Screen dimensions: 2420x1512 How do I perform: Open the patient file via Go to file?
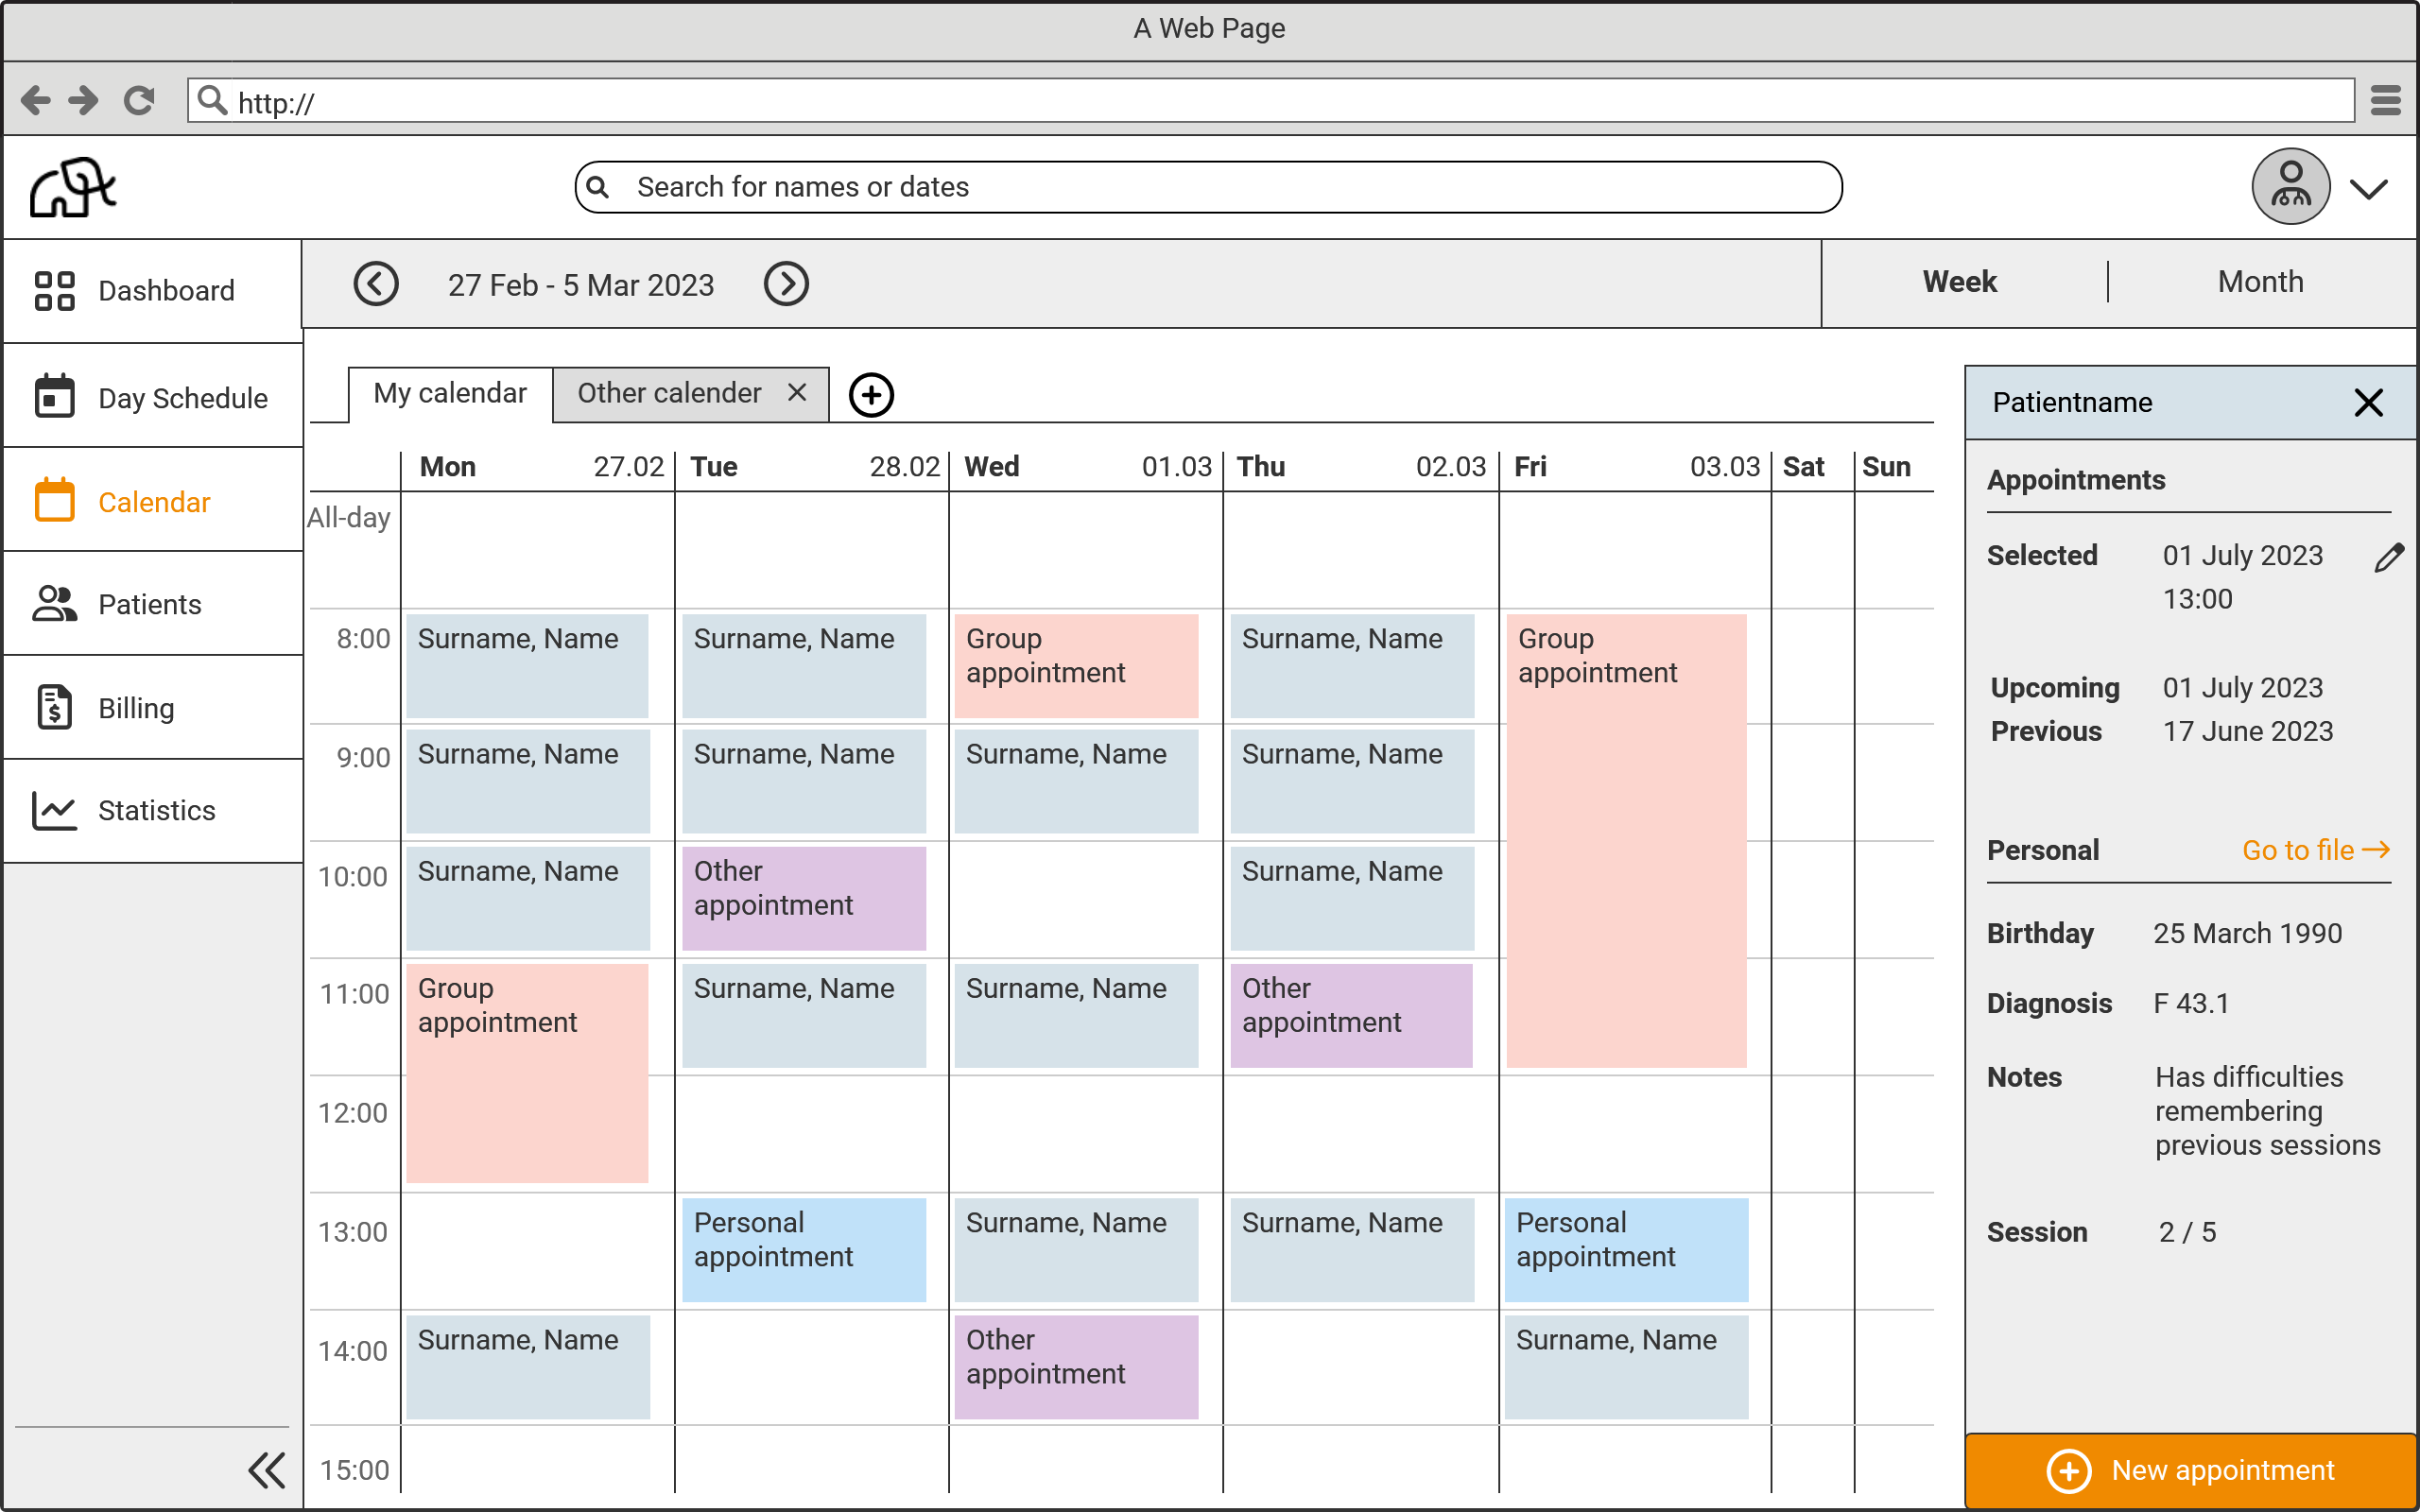[x=2316, y=850]
